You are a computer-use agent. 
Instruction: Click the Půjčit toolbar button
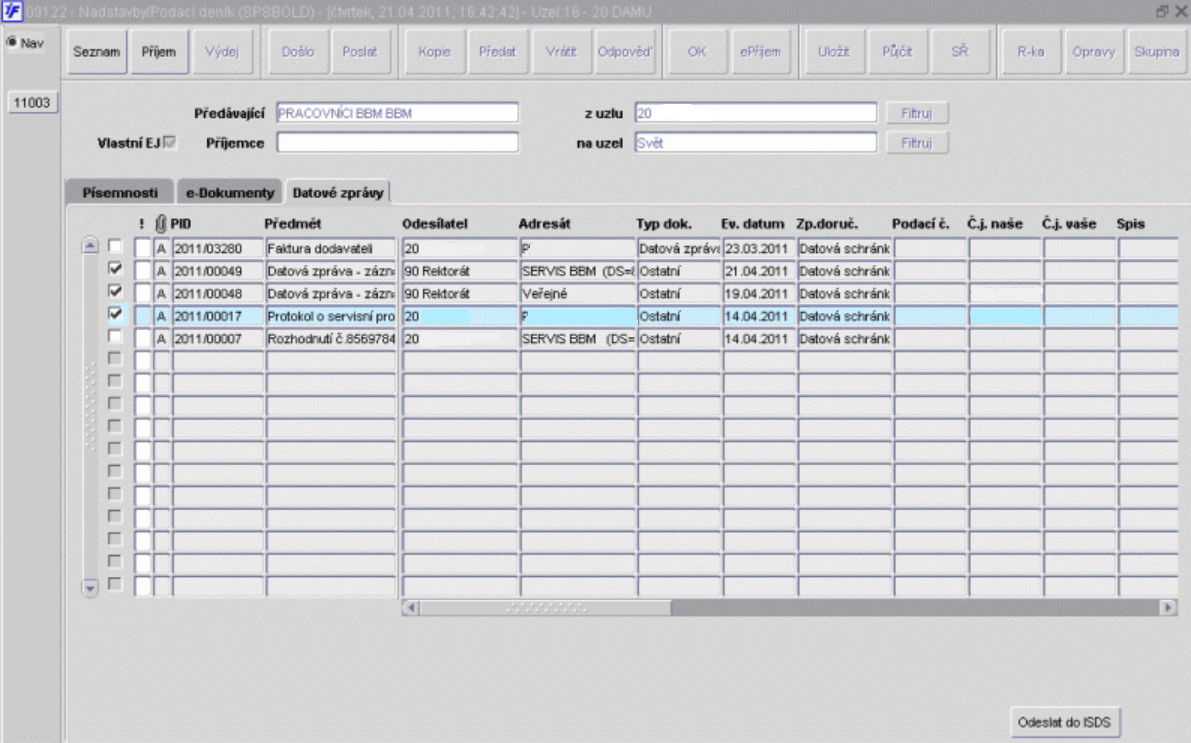coord(897,52)
